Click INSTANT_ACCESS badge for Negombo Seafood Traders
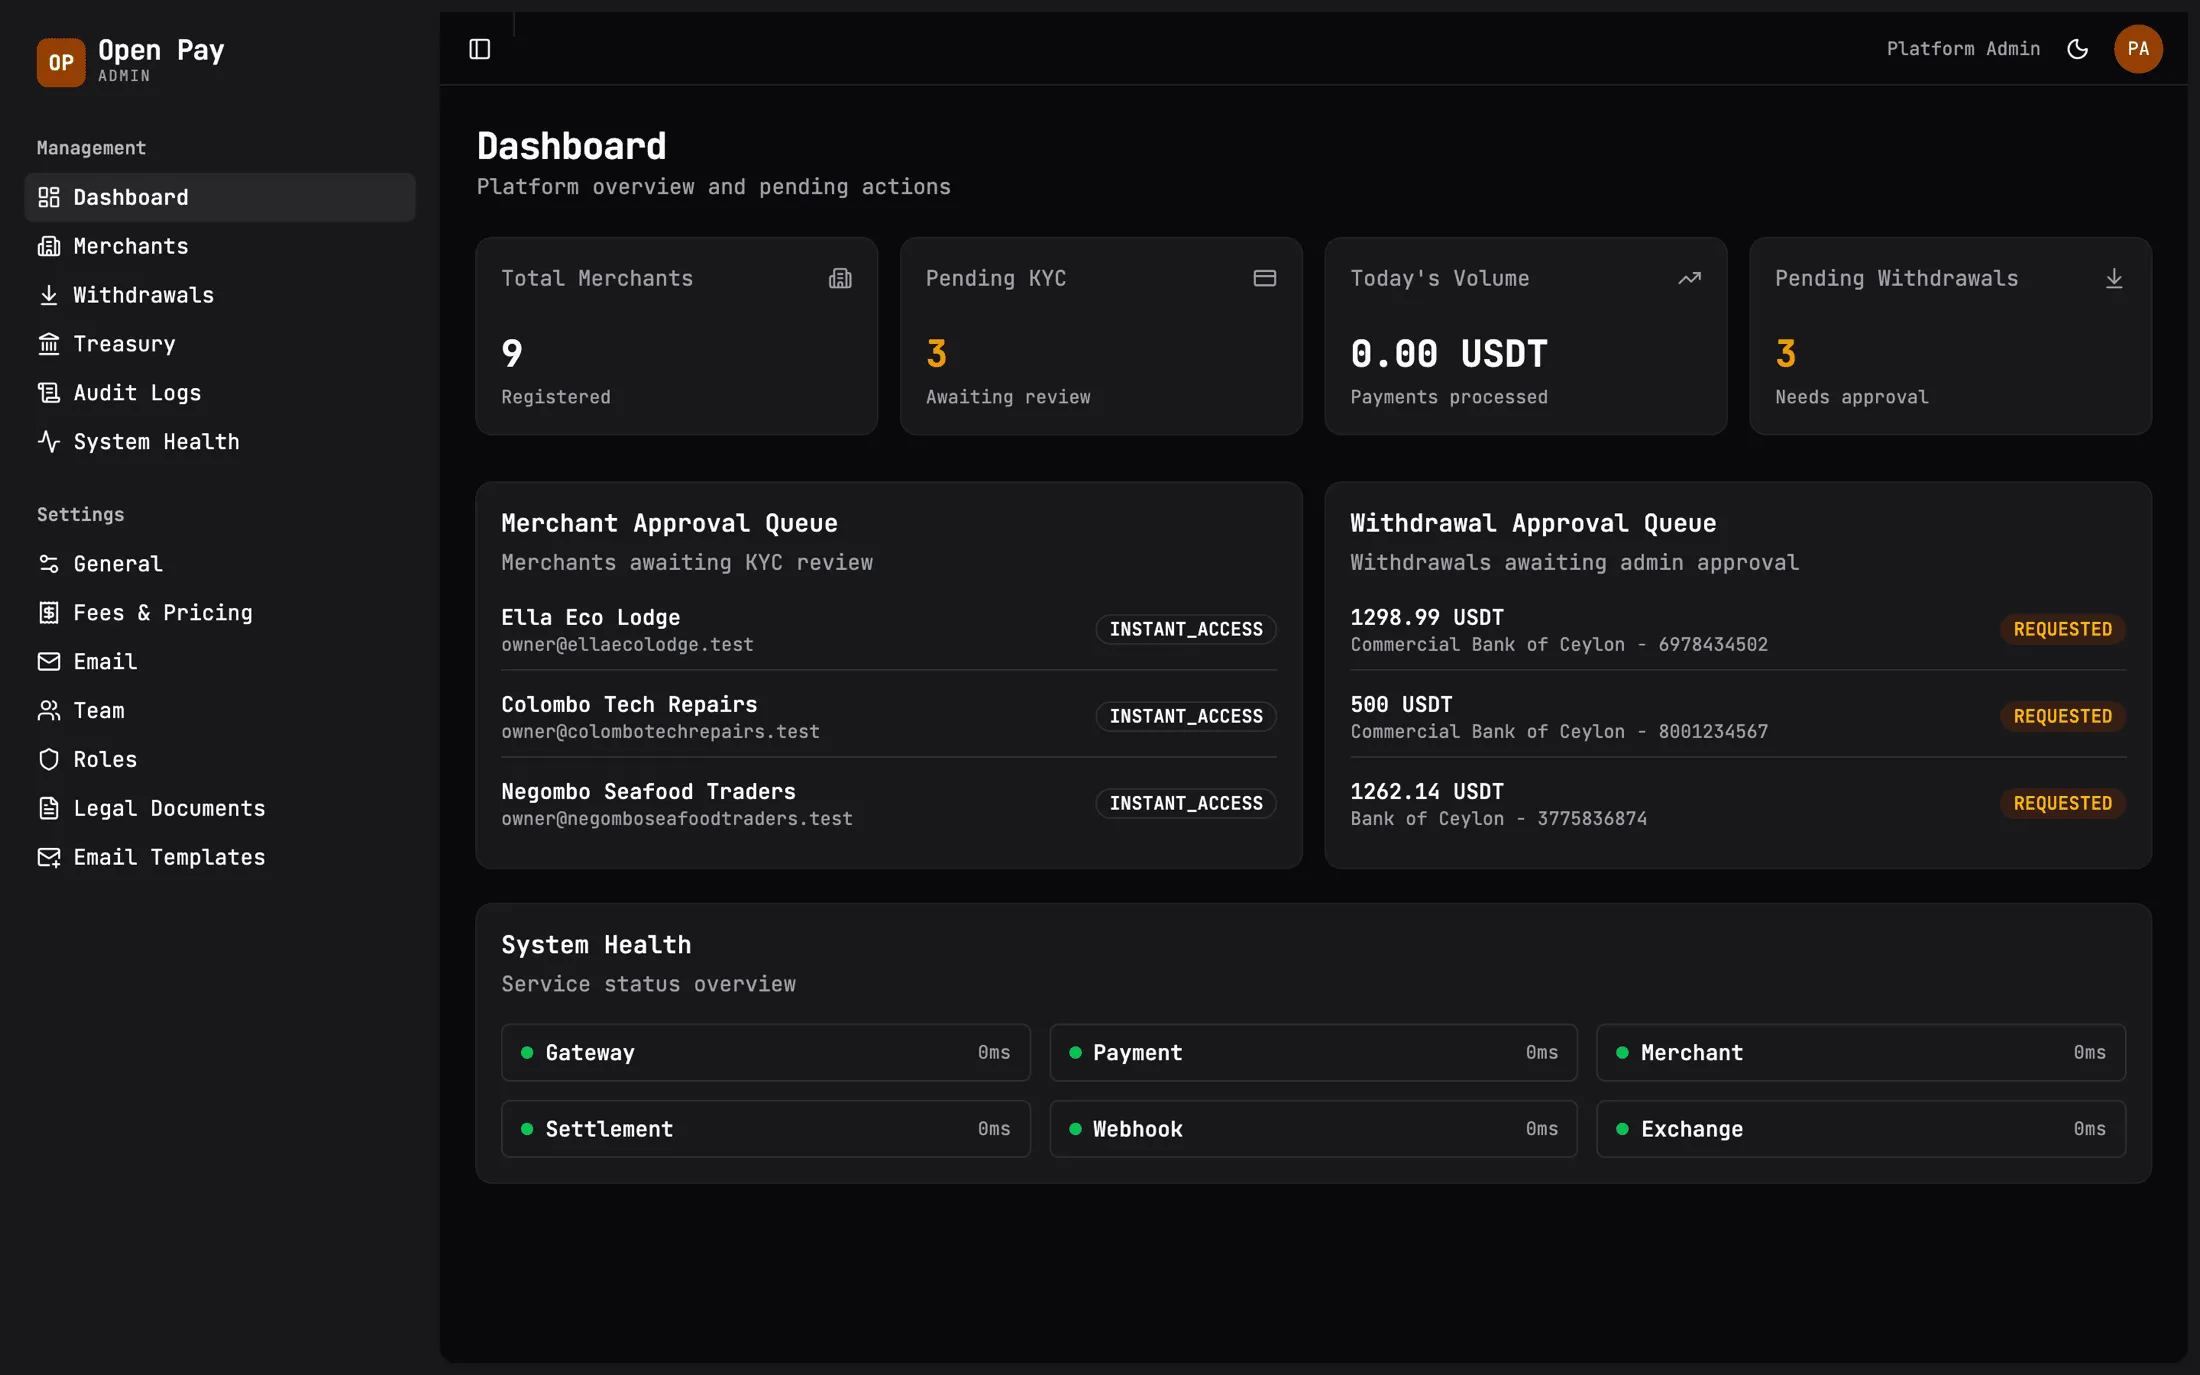2200x1375 pixels. point(1186,804)
